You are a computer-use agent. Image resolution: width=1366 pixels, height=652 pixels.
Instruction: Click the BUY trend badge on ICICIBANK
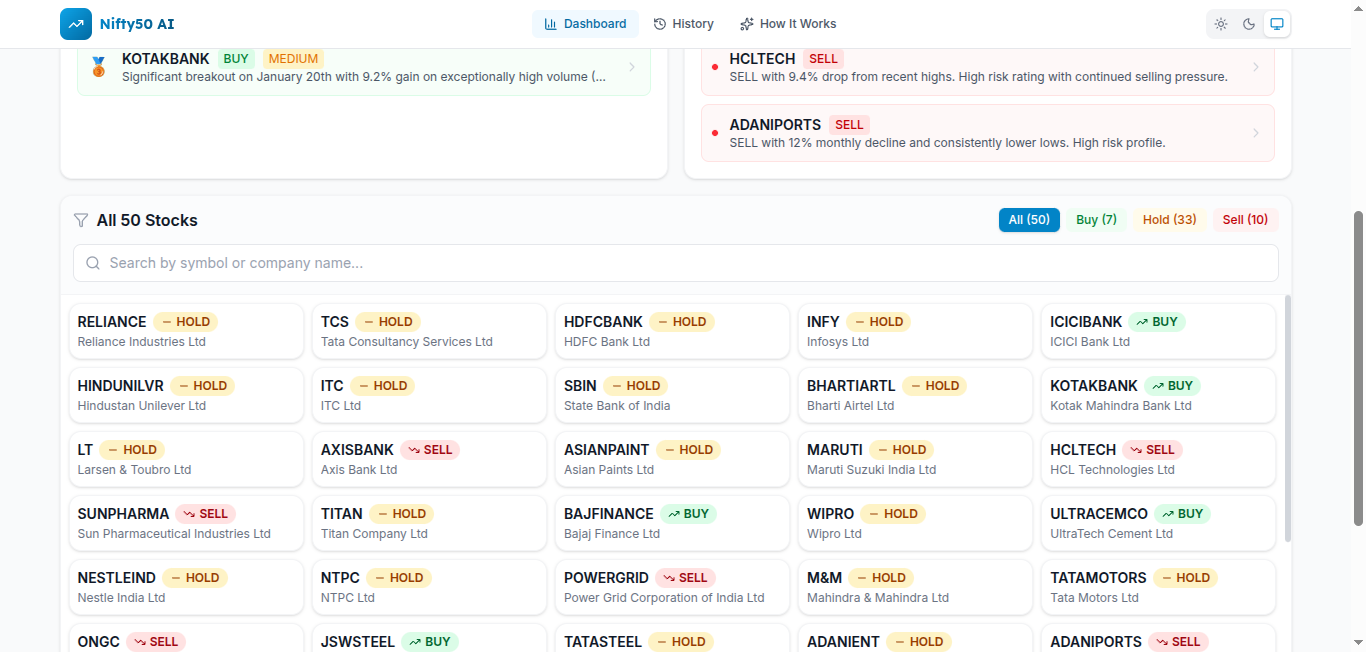1156,322
